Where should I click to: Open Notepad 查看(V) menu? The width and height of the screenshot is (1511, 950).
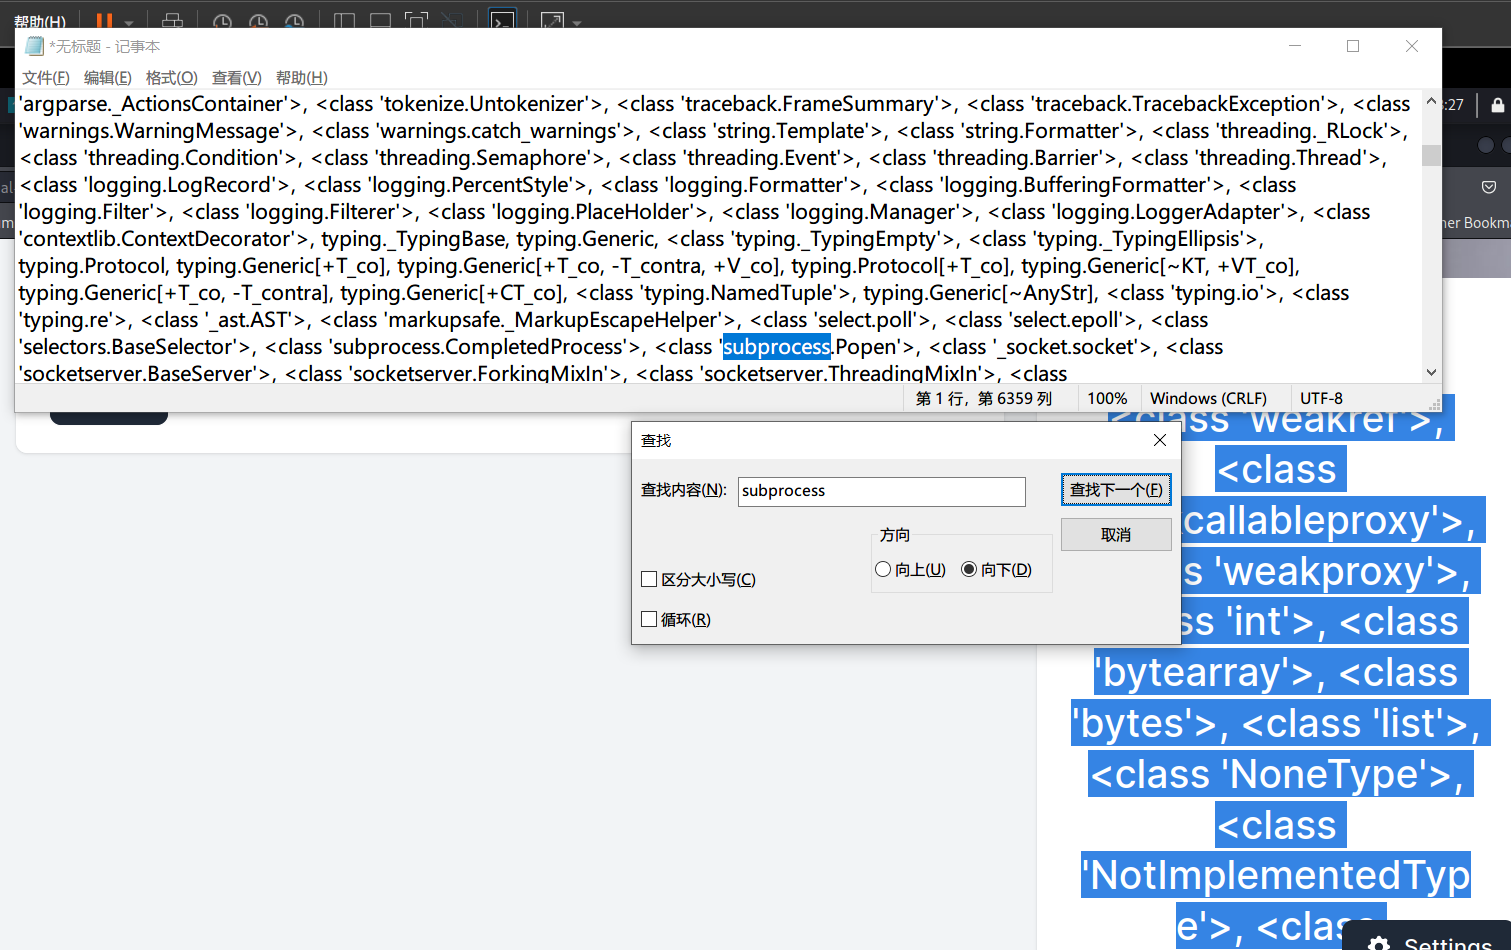pos(237,77)
